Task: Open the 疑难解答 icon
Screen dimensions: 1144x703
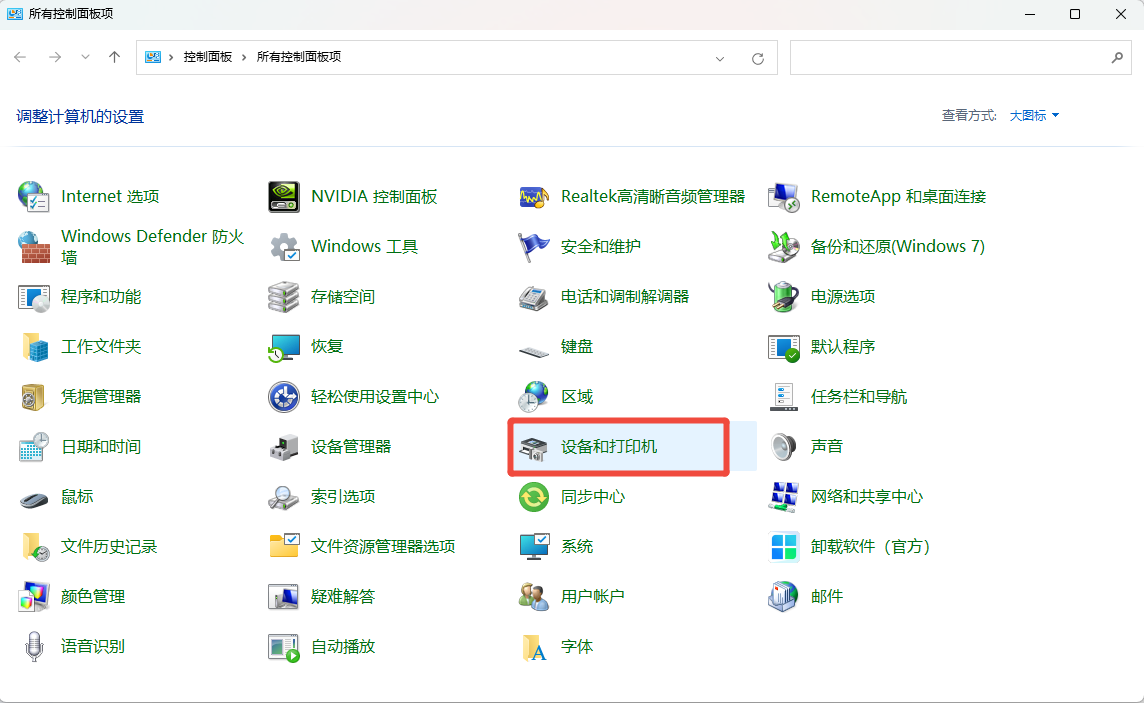Action: (x=284, y=597)
